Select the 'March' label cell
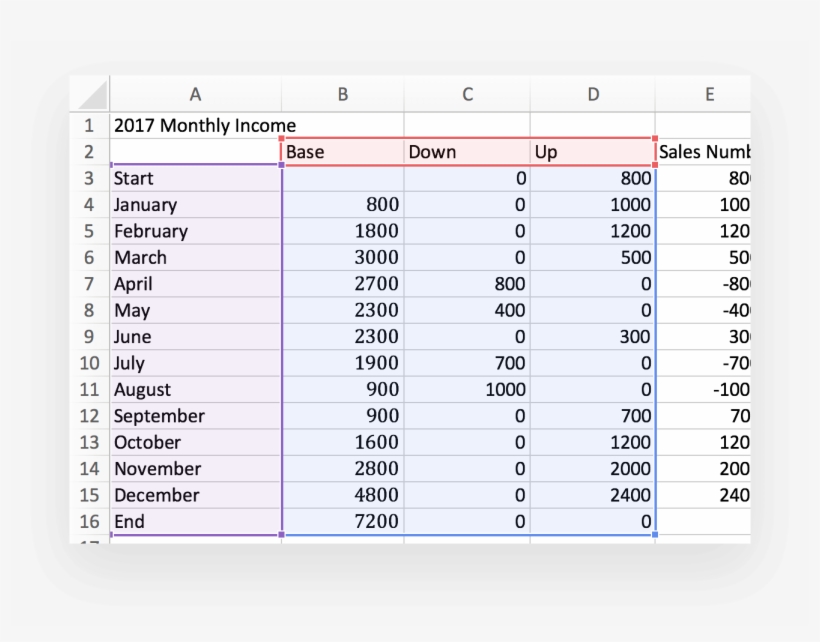This screenshot has width=820, height=642. 196,257
